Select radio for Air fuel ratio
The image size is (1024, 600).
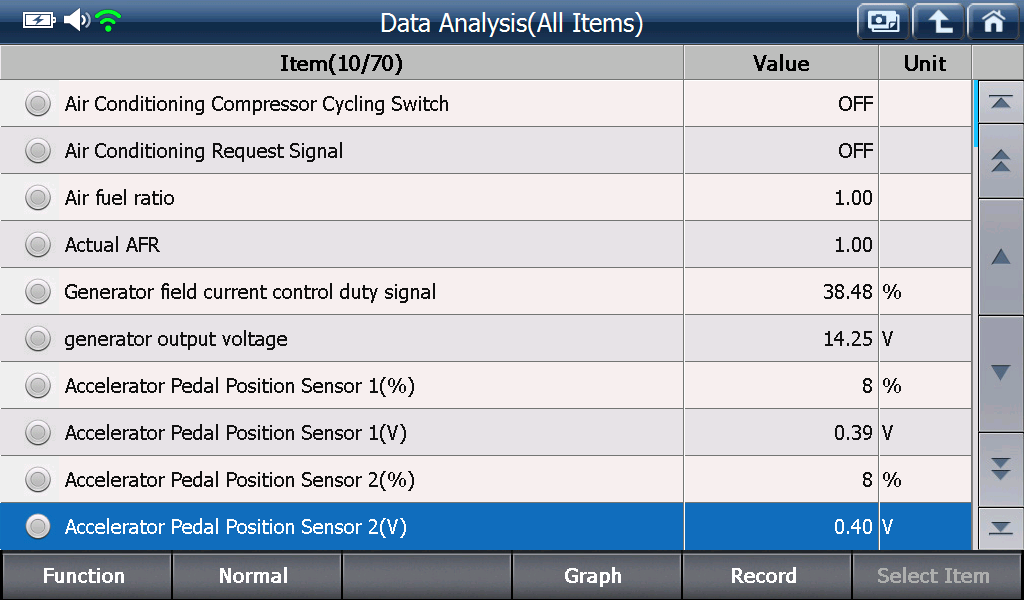tap(38, 198)
